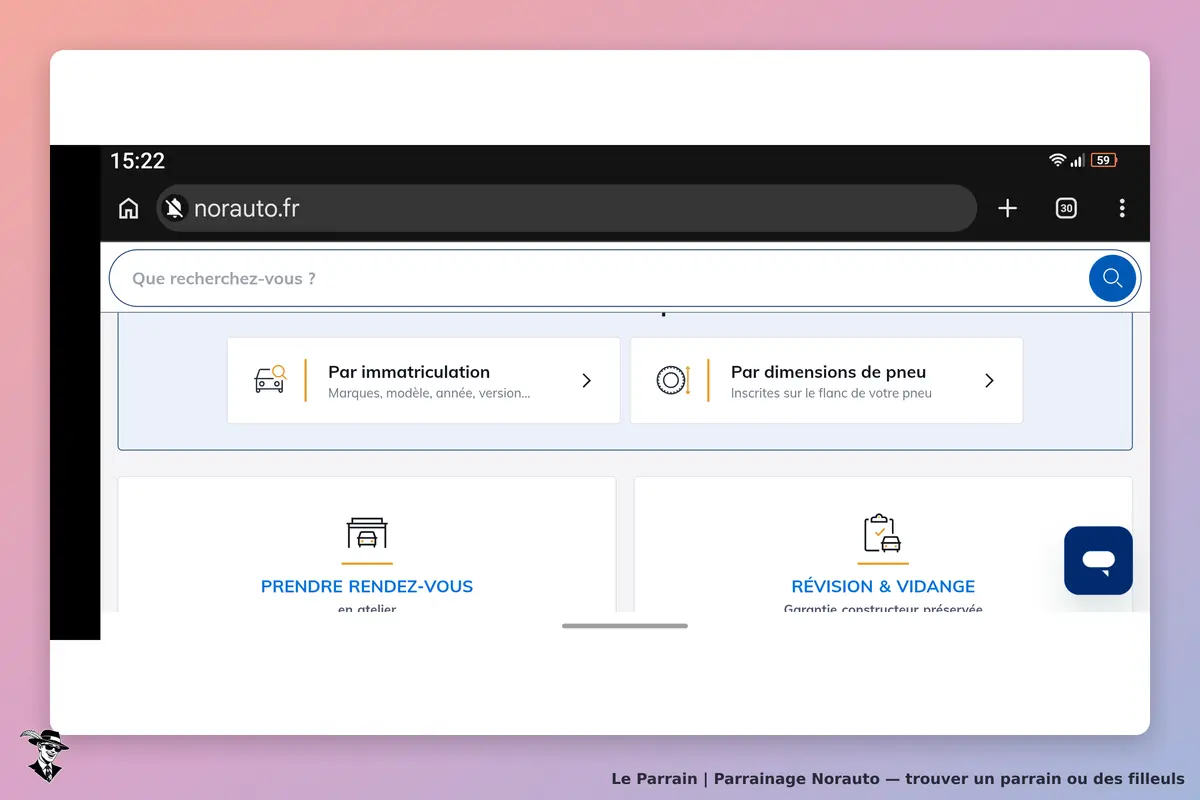
Task: Tap the battery indicator showing 59
Action: (1104, 160)
